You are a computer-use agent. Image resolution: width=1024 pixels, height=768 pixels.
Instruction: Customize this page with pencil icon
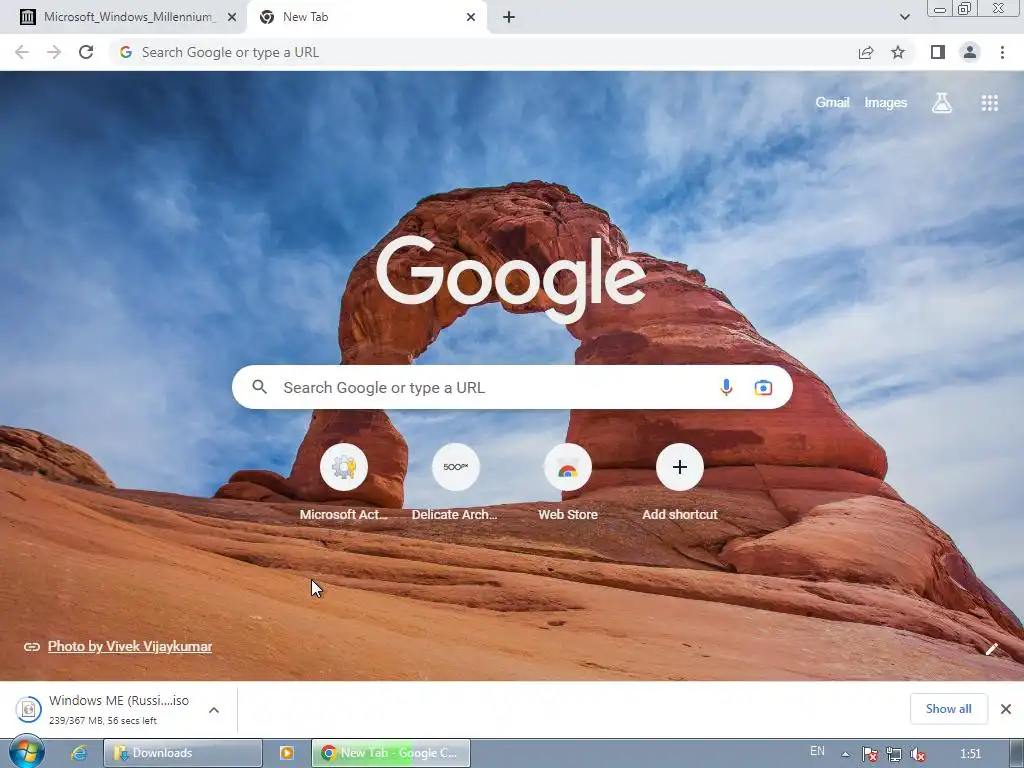tap(991, 648)
